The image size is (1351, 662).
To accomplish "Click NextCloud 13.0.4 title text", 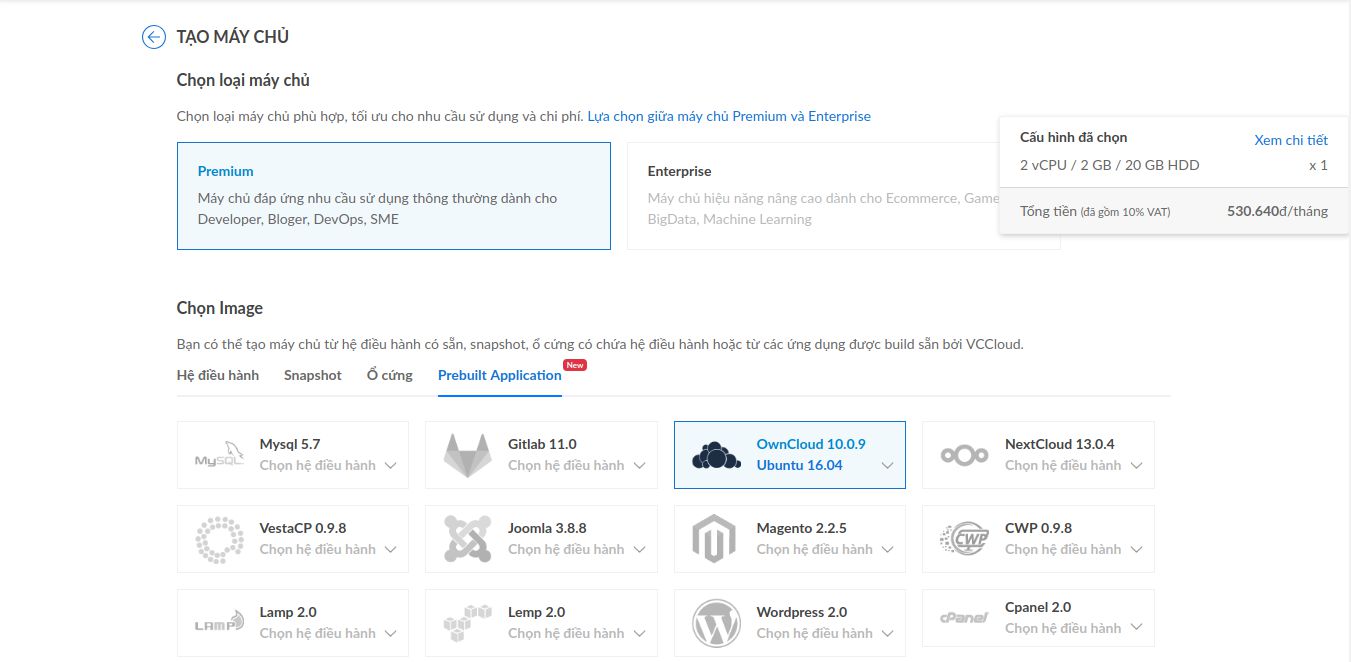I will click(1060, 444).
